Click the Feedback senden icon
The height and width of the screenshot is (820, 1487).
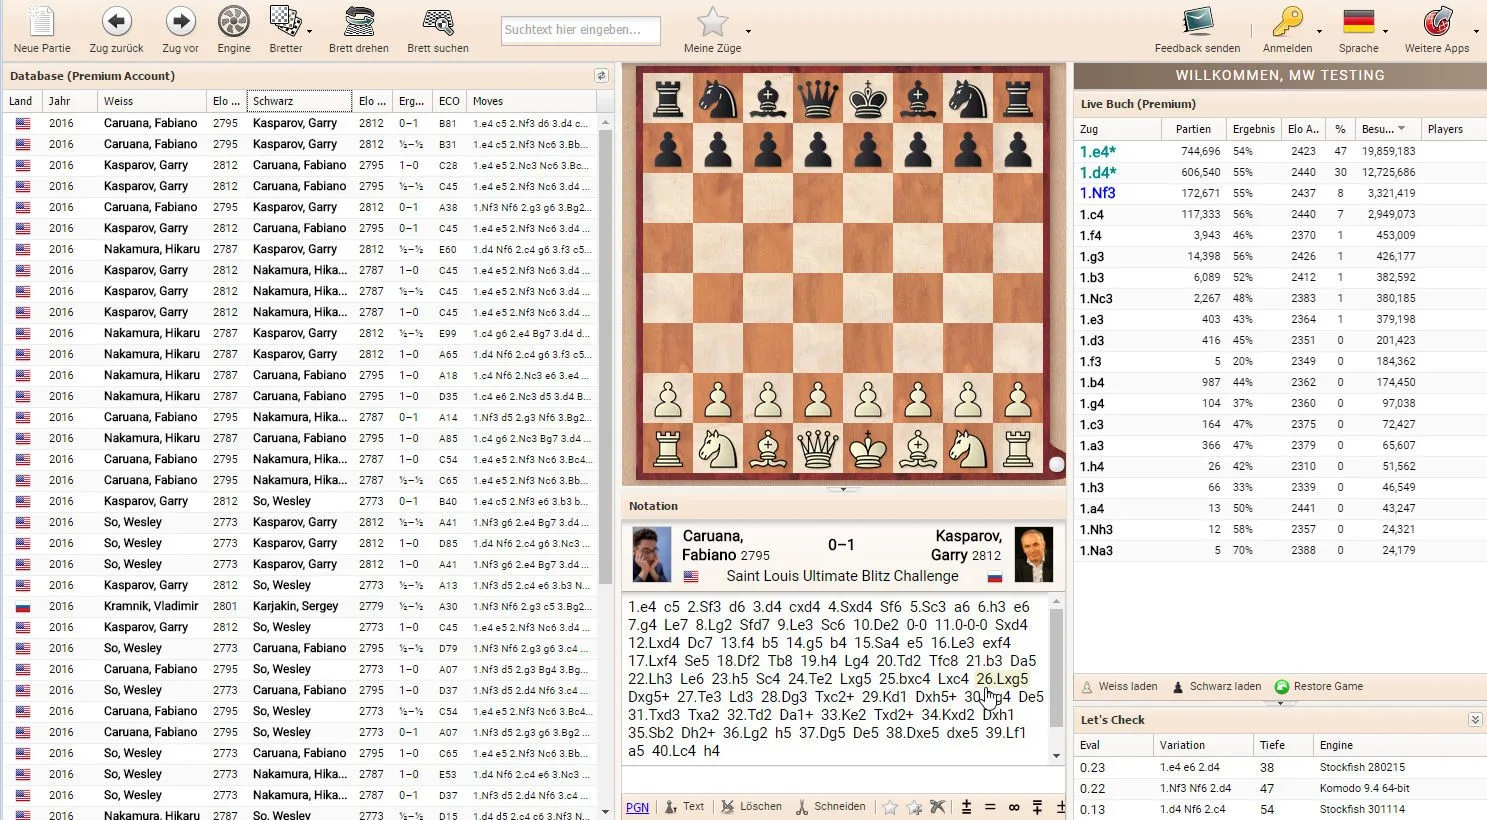(1197, 21)
